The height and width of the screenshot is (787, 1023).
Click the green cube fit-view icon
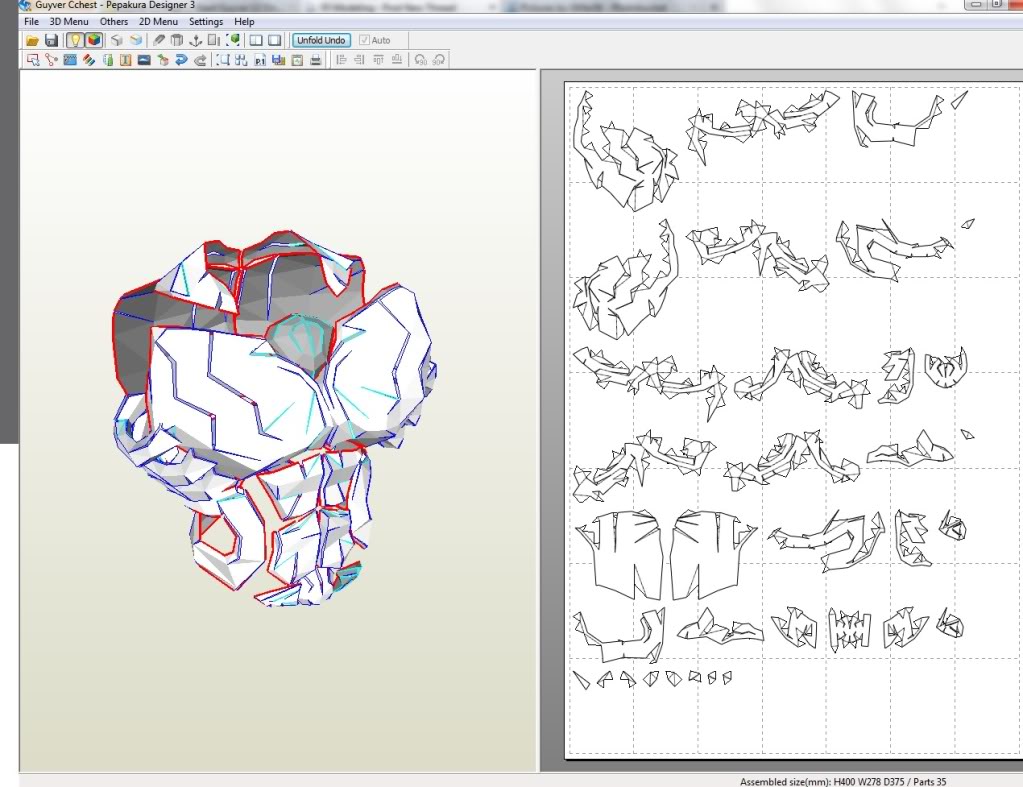coord(233,40)
